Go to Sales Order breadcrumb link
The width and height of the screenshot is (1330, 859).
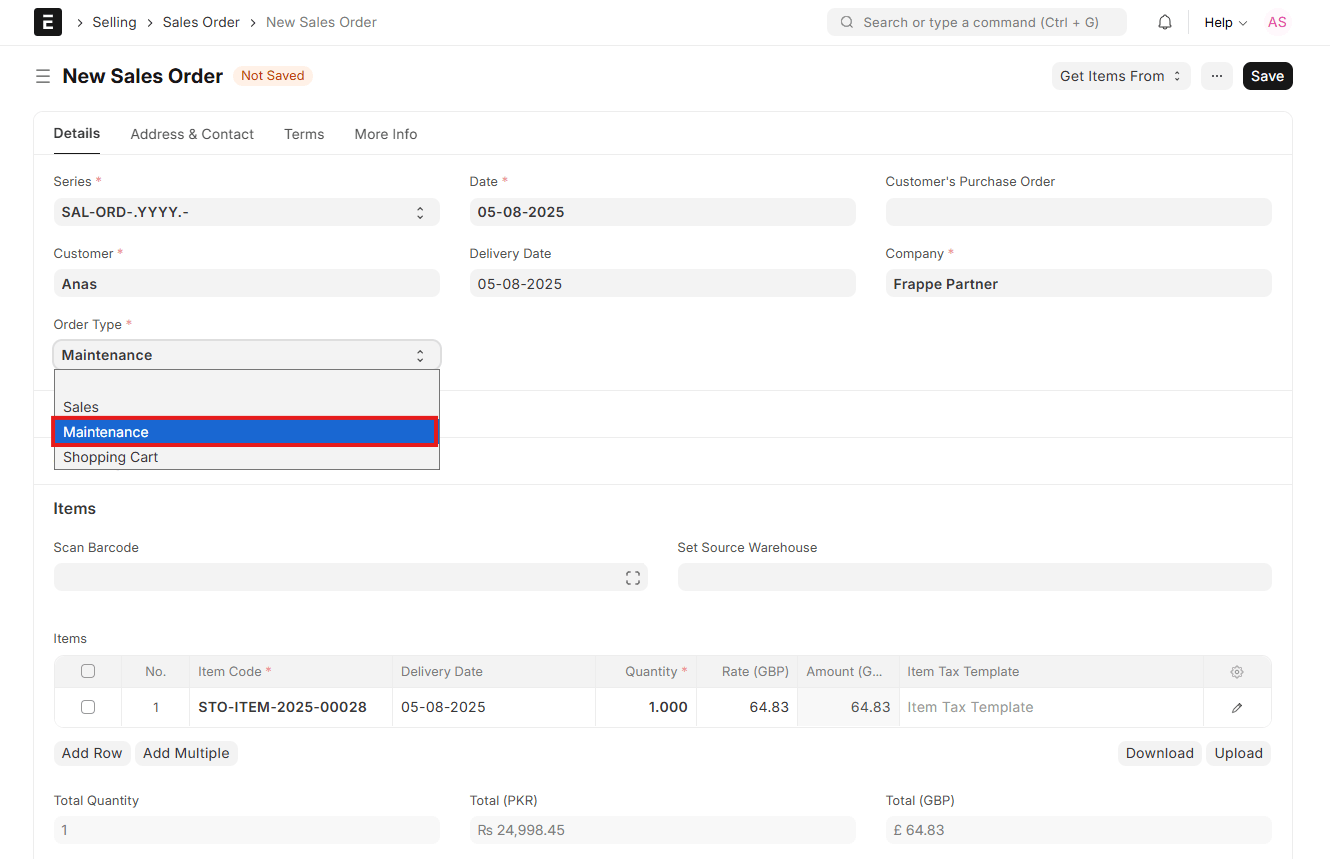pos(201,22)
